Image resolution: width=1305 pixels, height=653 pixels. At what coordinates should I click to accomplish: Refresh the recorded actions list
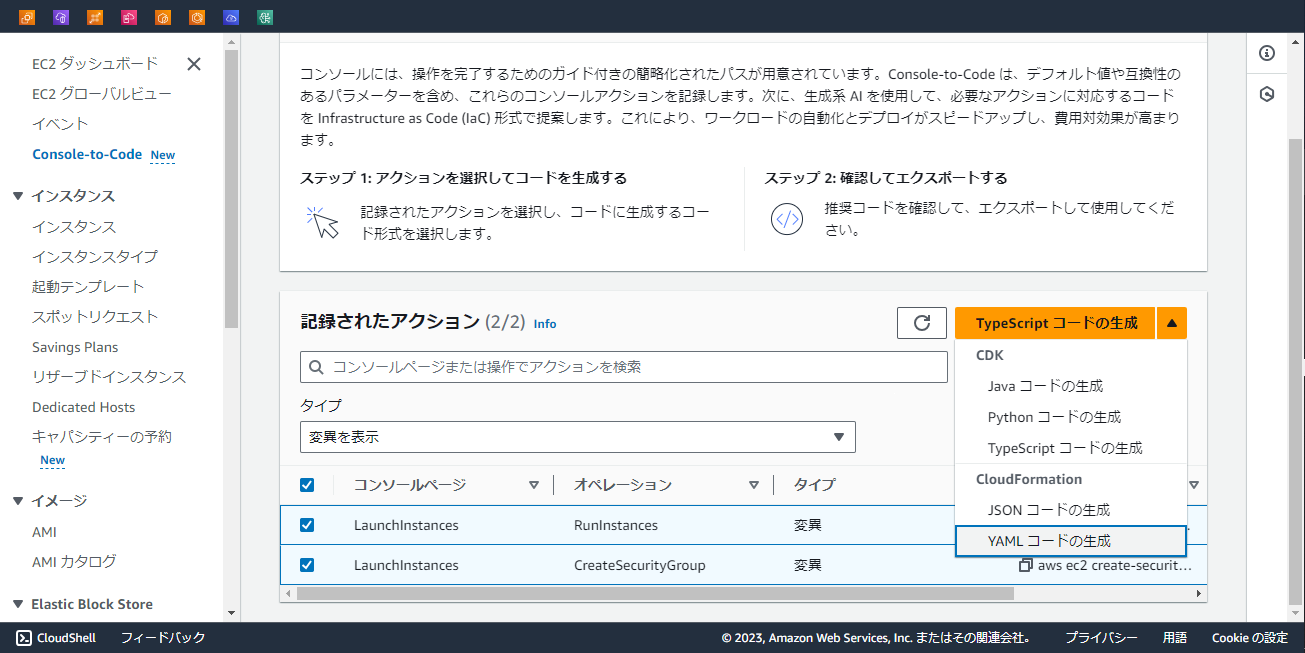click(922, 323)
